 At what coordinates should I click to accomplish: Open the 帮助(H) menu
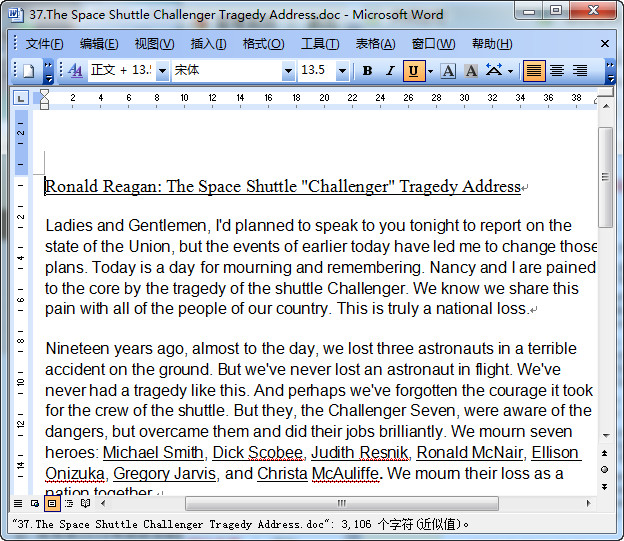tap(492, 44)
